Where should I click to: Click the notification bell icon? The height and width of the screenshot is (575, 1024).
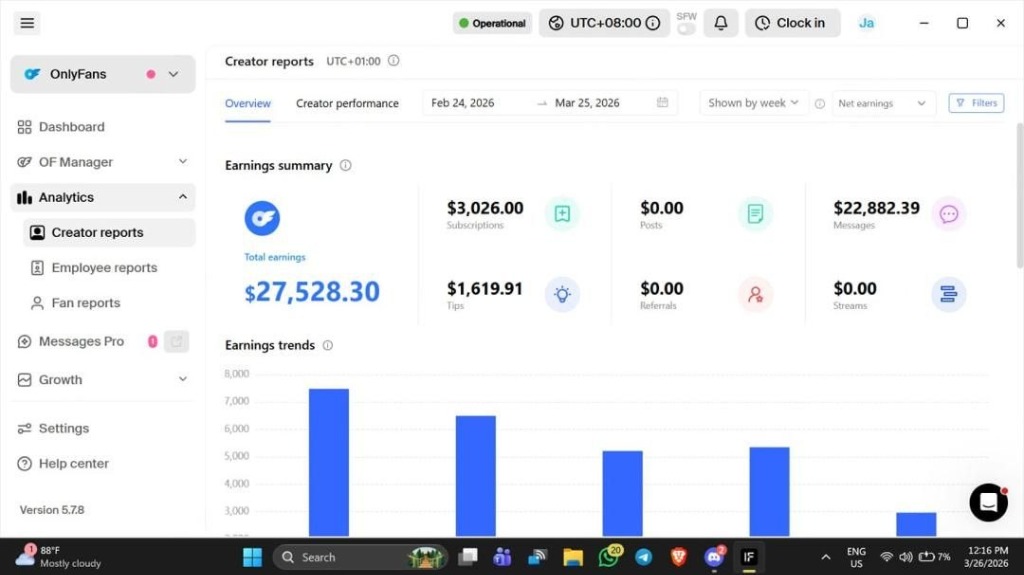tap(720, 23)
